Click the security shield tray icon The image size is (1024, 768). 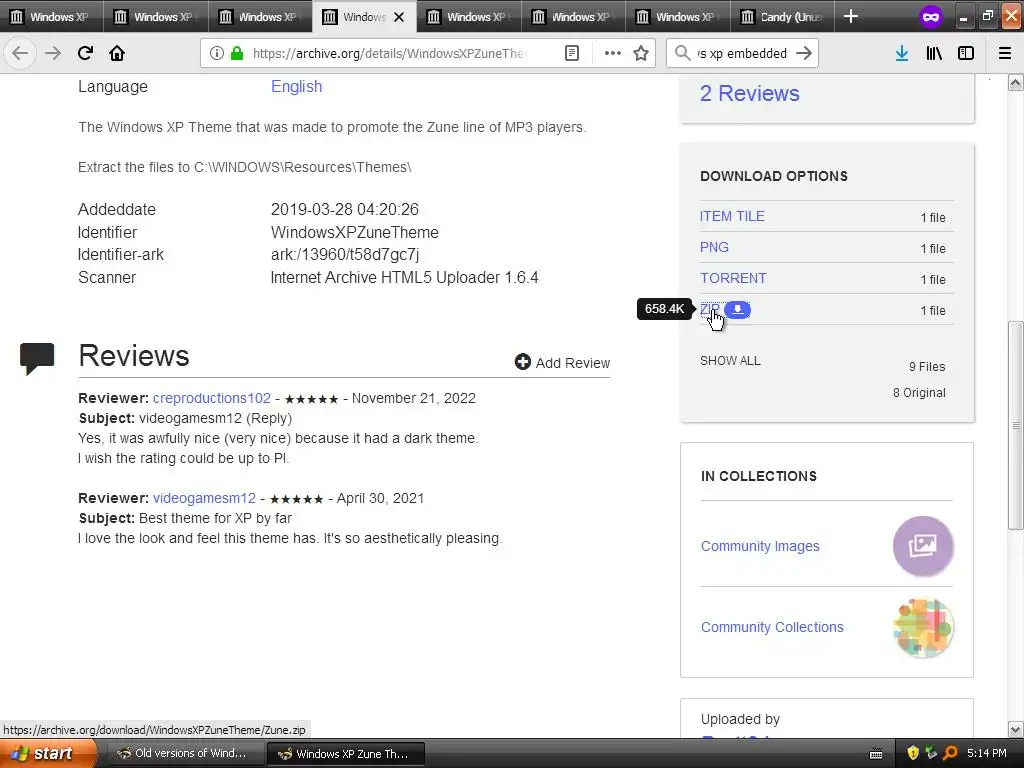pos(913,754)
